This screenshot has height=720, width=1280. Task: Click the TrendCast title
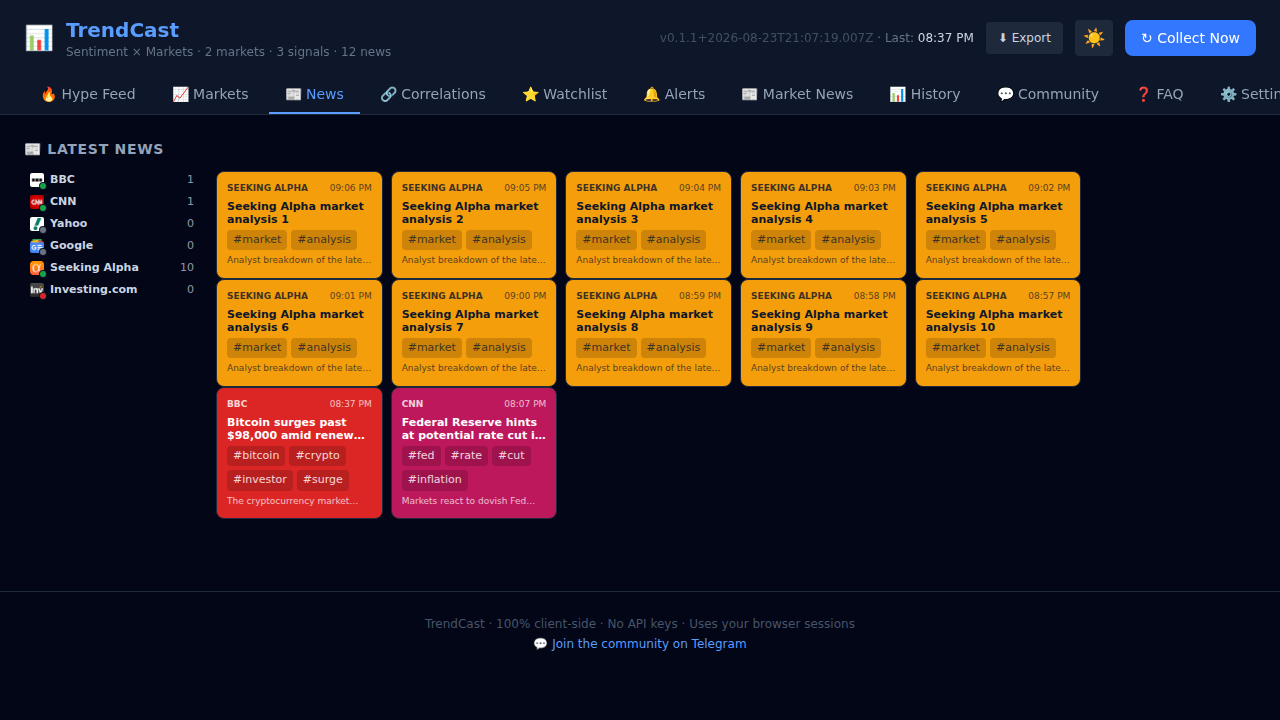tap(122, 30)
